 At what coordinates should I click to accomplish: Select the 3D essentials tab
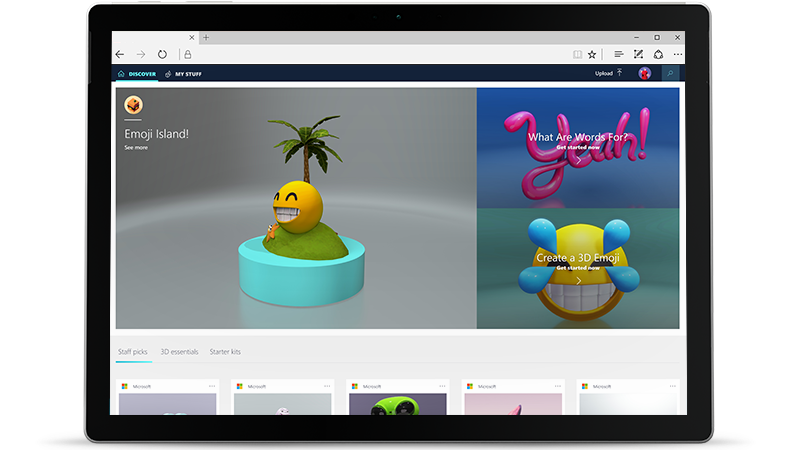point(180,352)
